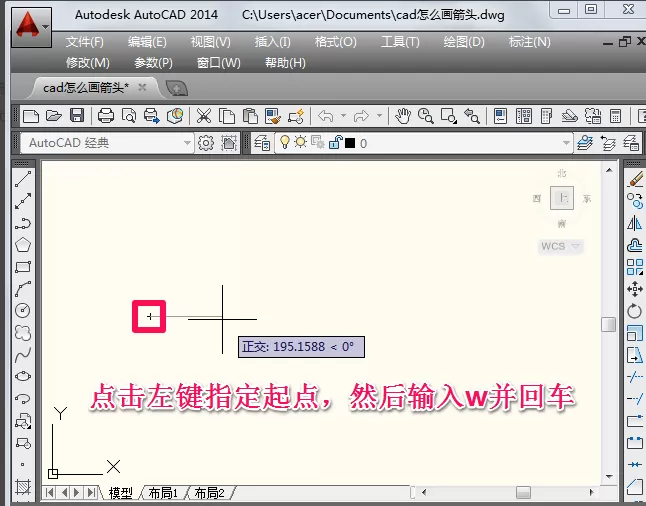Click the Copy icon in toolbar
Image resolution: width=646 pixels, height=506 pixels.
click(227, 116)
